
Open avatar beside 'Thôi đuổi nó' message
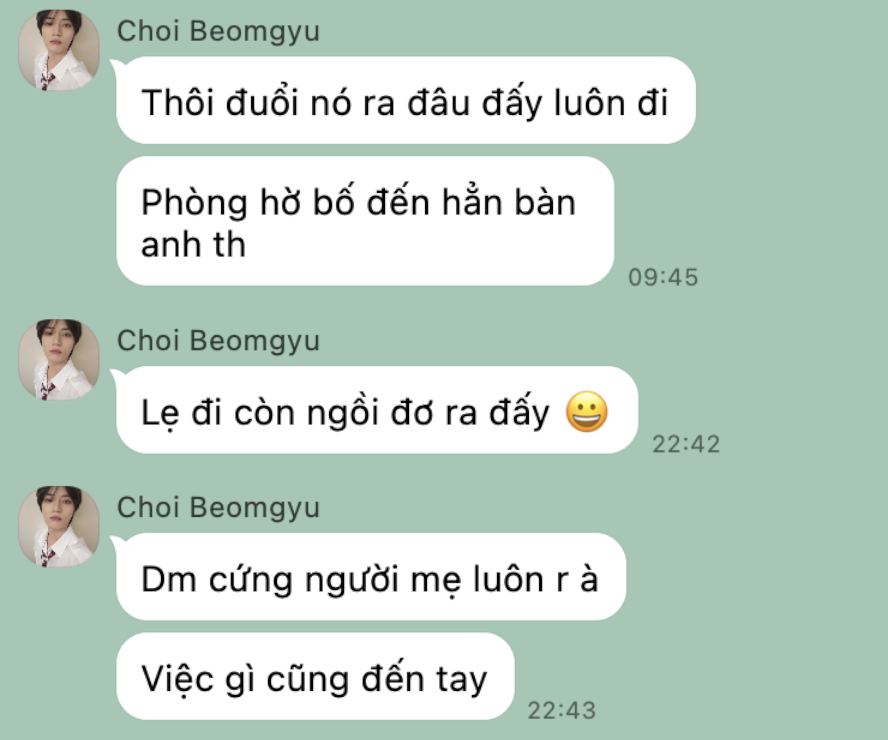coord(59,50)
